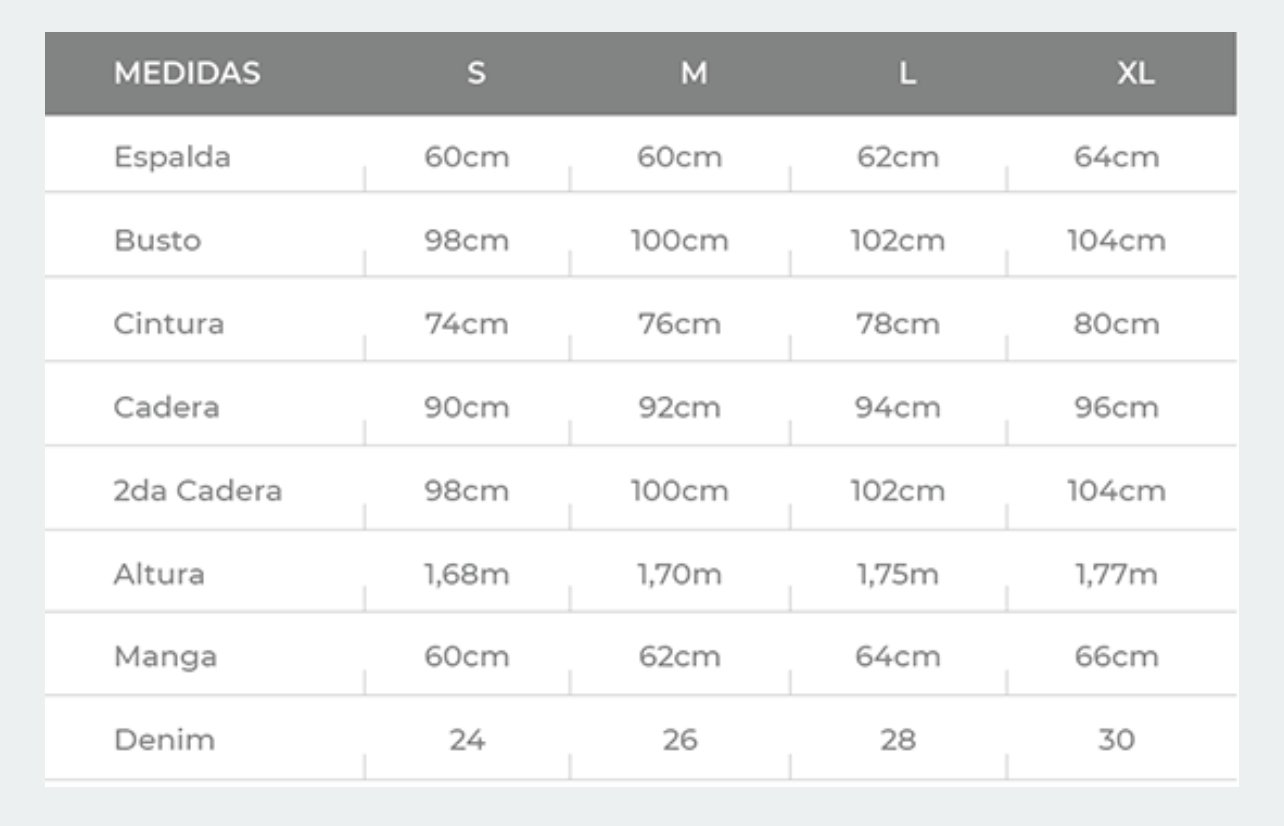Click the Denim row label
This screenshot has width=1284, height=826.
(x=164, y=740)
